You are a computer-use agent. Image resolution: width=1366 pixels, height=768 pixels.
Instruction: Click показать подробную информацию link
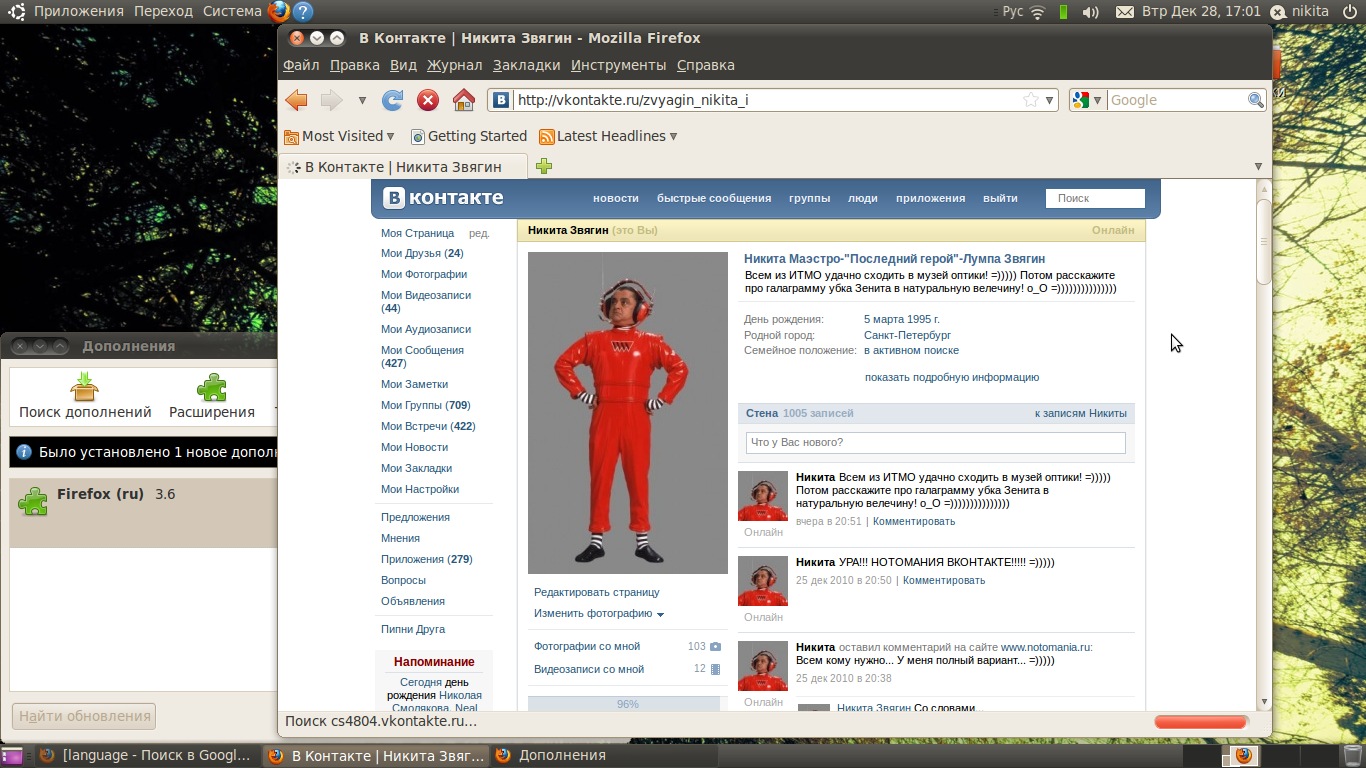pyautogui.click(x=951, y=378)
